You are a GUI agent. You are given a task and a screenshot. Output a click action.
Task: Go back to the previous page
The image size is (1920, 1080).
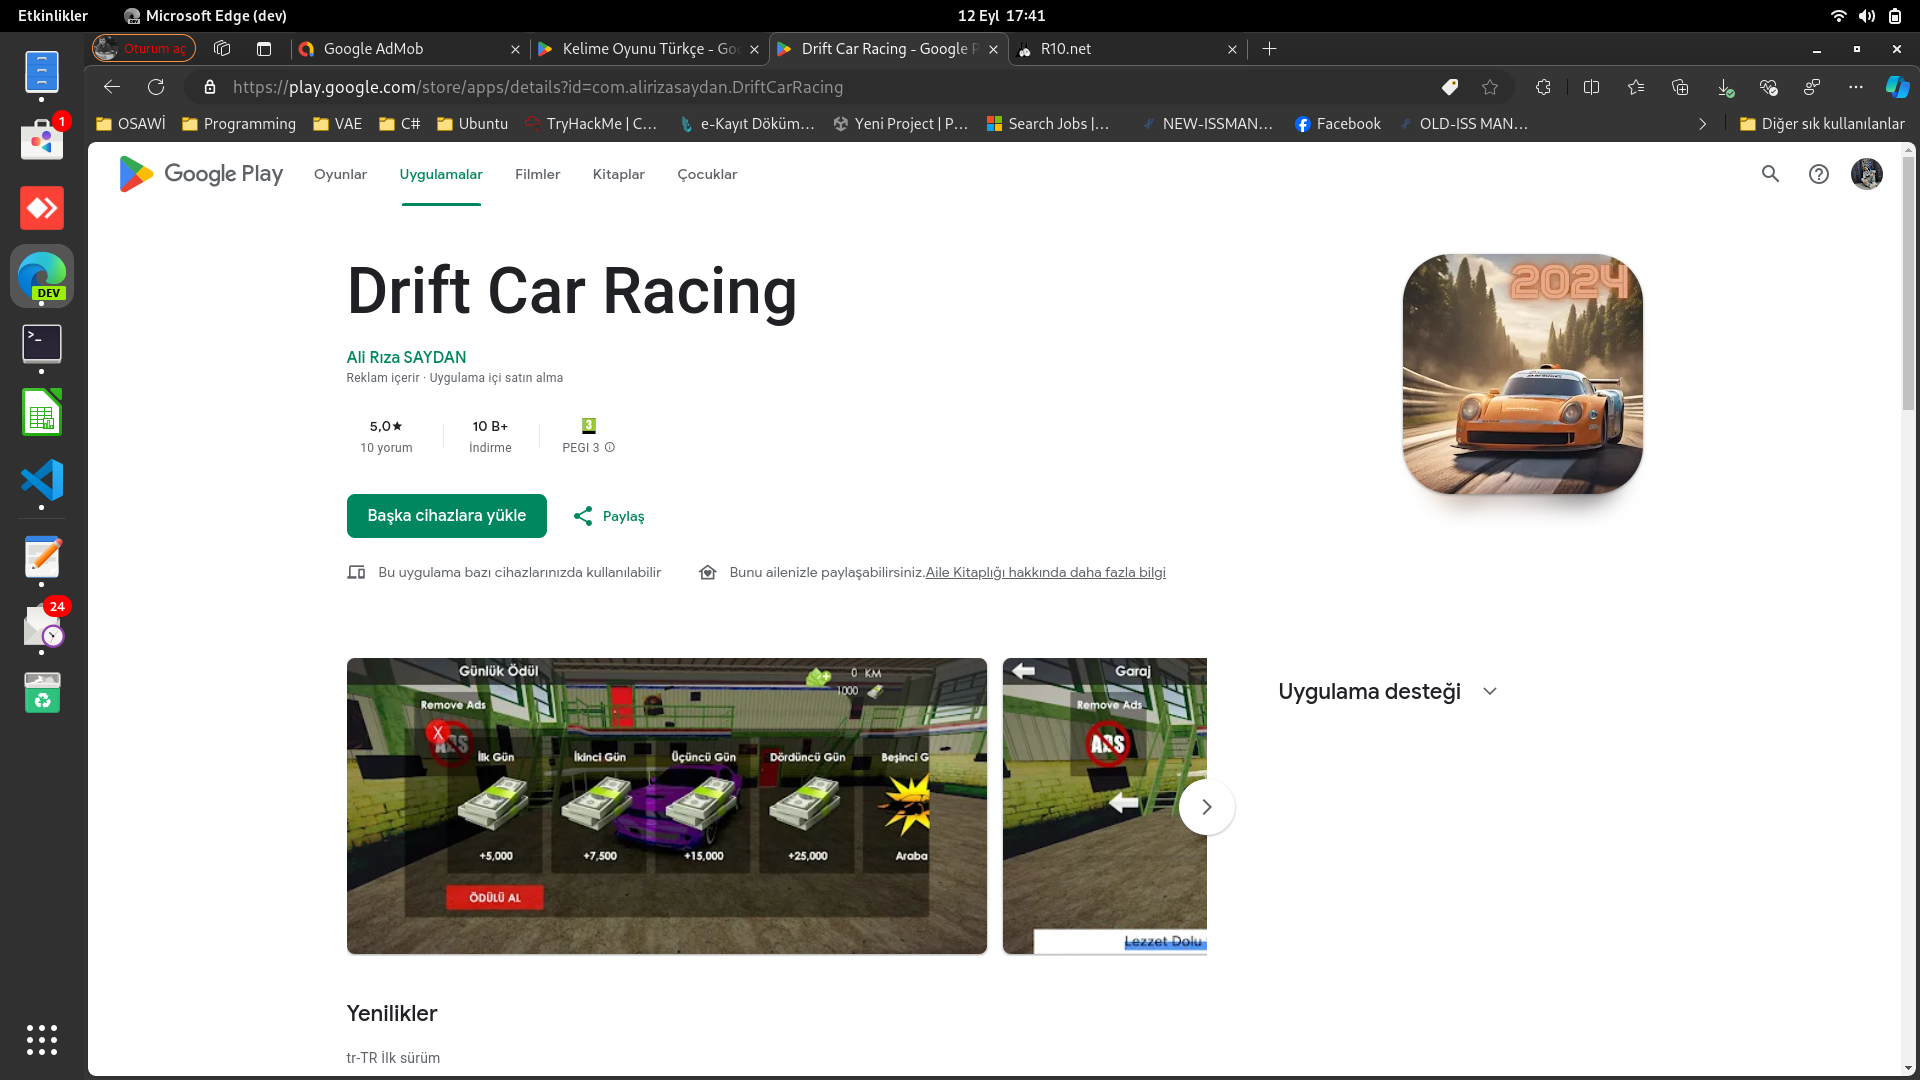click(x=112, y=87)
